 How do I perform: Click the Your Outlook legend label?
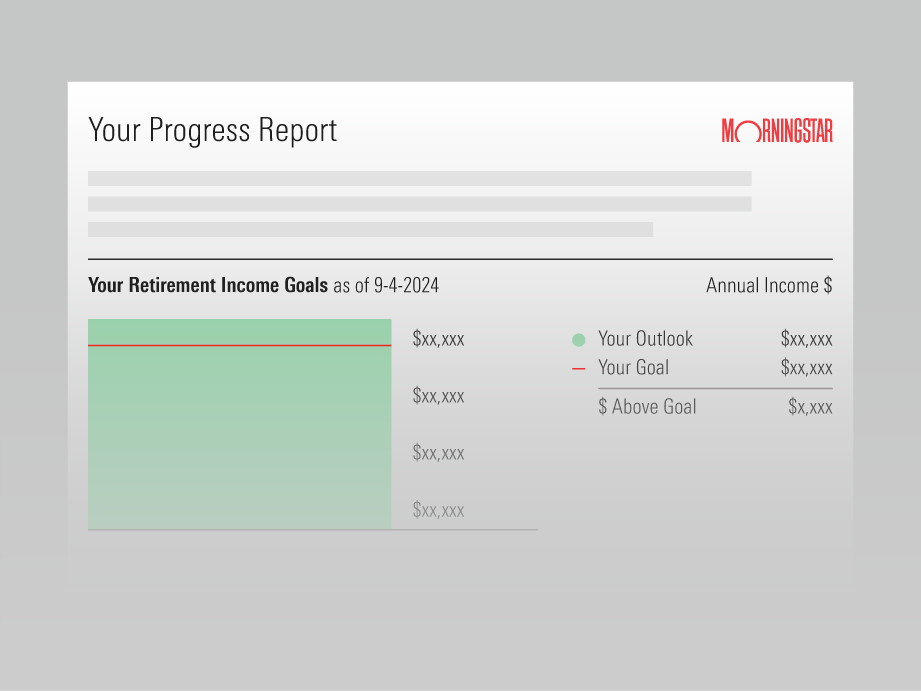[x=645, y=339]
